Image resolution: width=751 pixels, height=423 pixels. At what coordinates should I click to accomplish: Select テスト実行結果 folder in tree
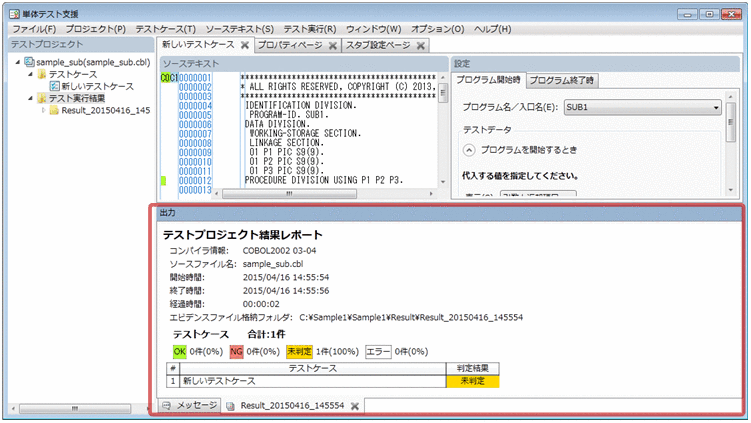click(x=77, y=98)
